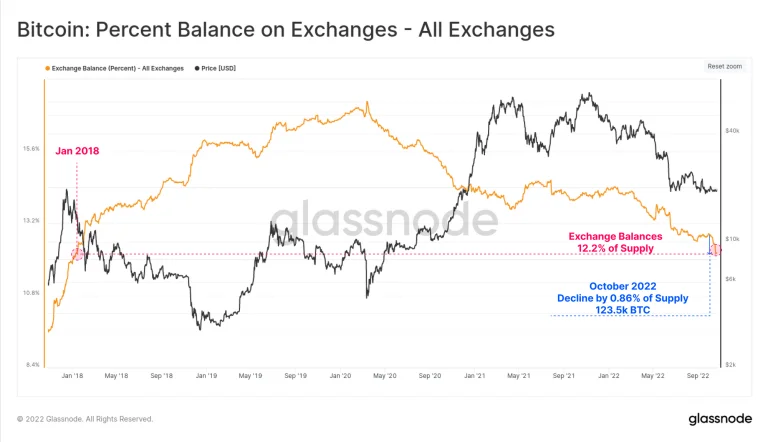The width and height of the screenshot is (768, 442).
Task: Click the glassnode watermark in chart center
Action: (384, 220)
